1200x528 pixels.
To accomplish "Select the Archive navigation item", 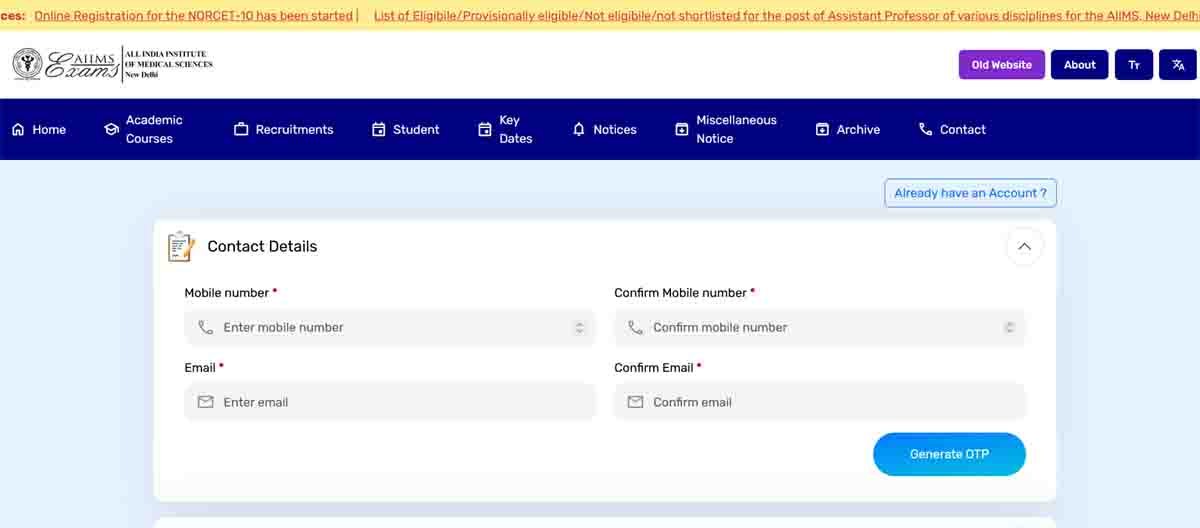I will tap(848, 129).
